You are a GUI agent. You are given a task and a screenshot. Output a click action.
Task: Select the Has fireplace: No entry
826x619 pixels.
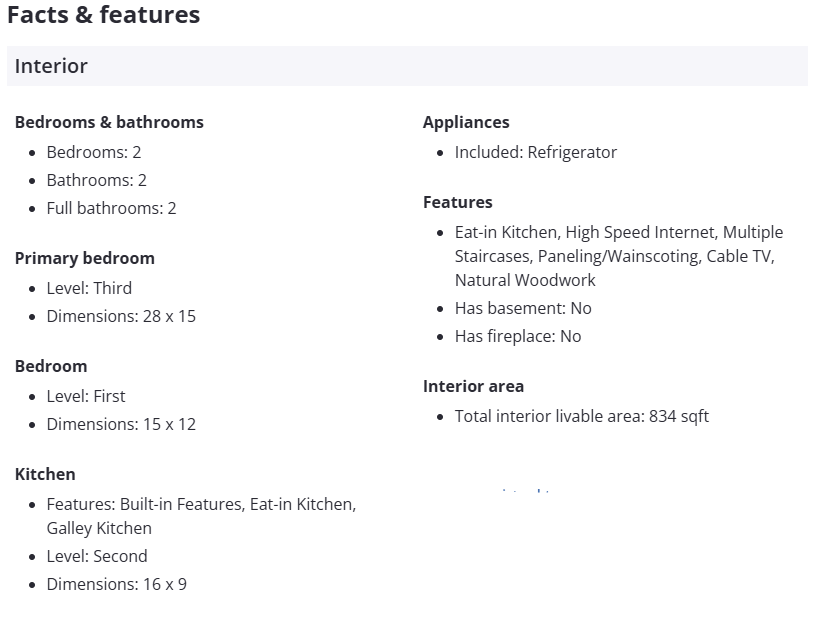(518, 336)
